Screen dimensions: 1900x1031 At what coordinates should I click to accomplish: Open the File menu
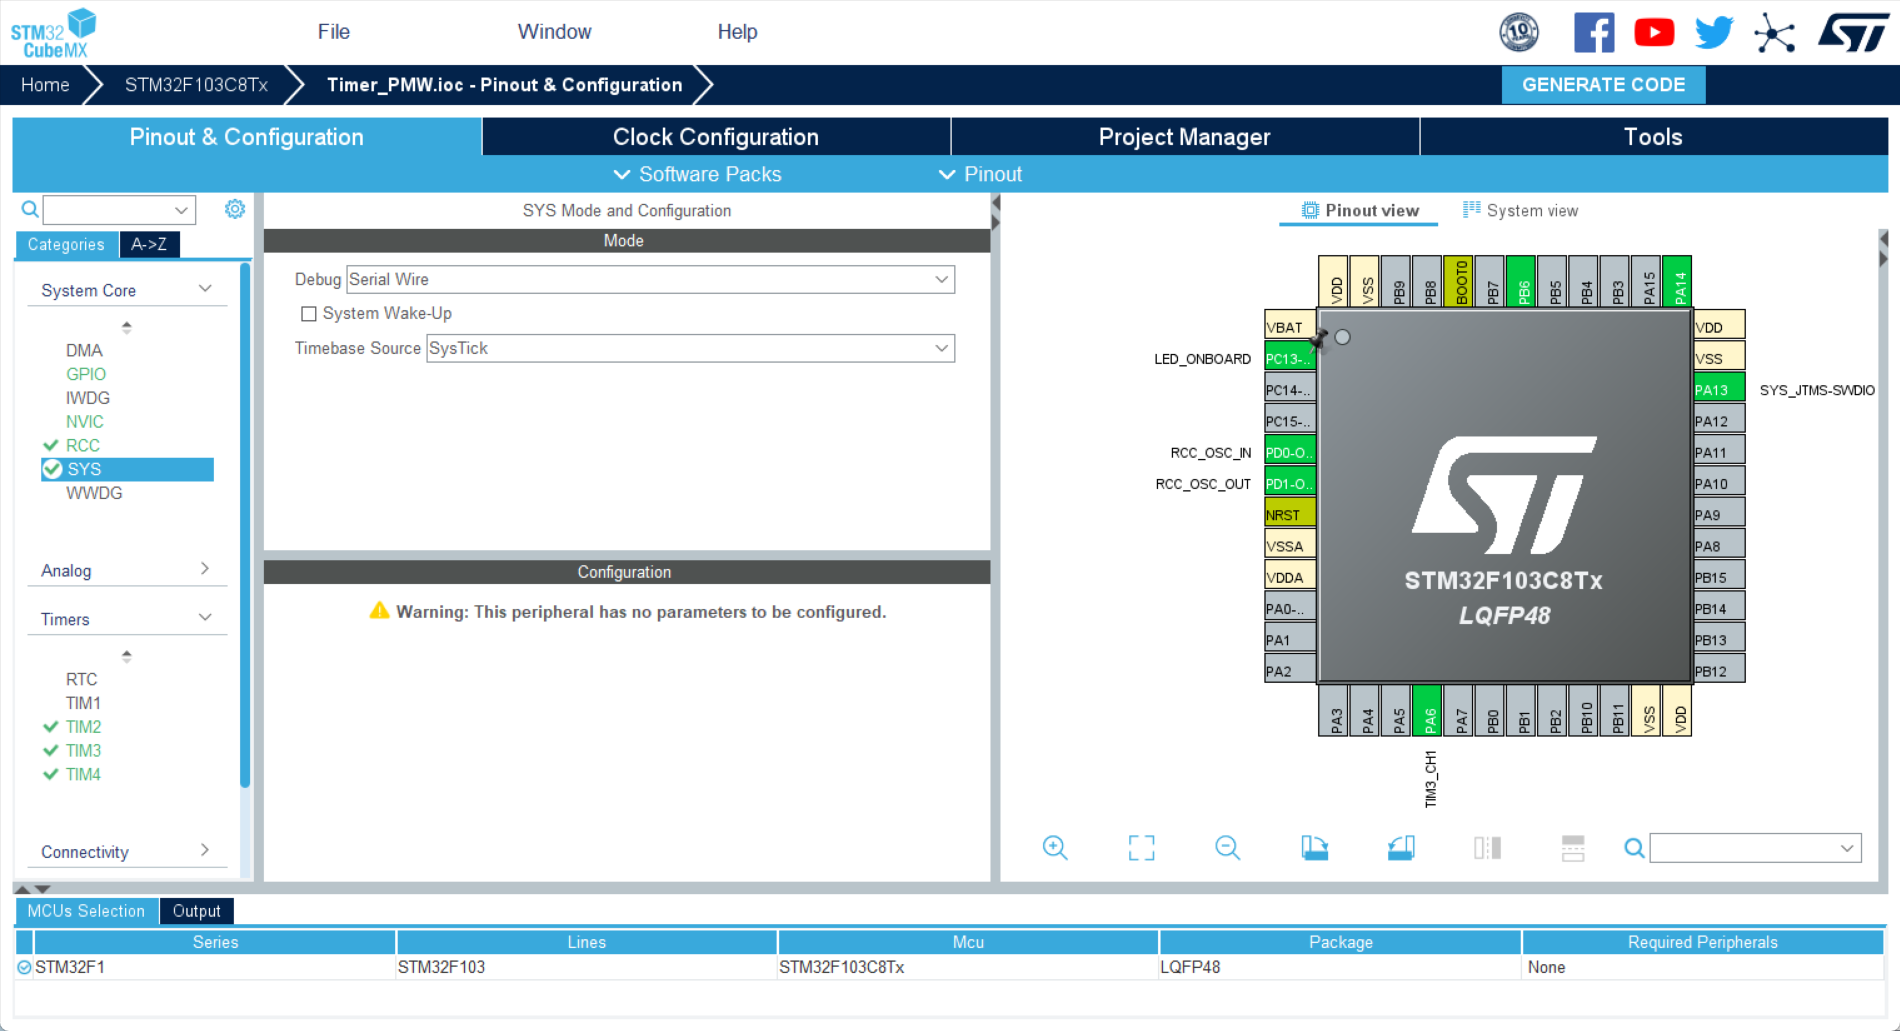[x=334, y=32]
